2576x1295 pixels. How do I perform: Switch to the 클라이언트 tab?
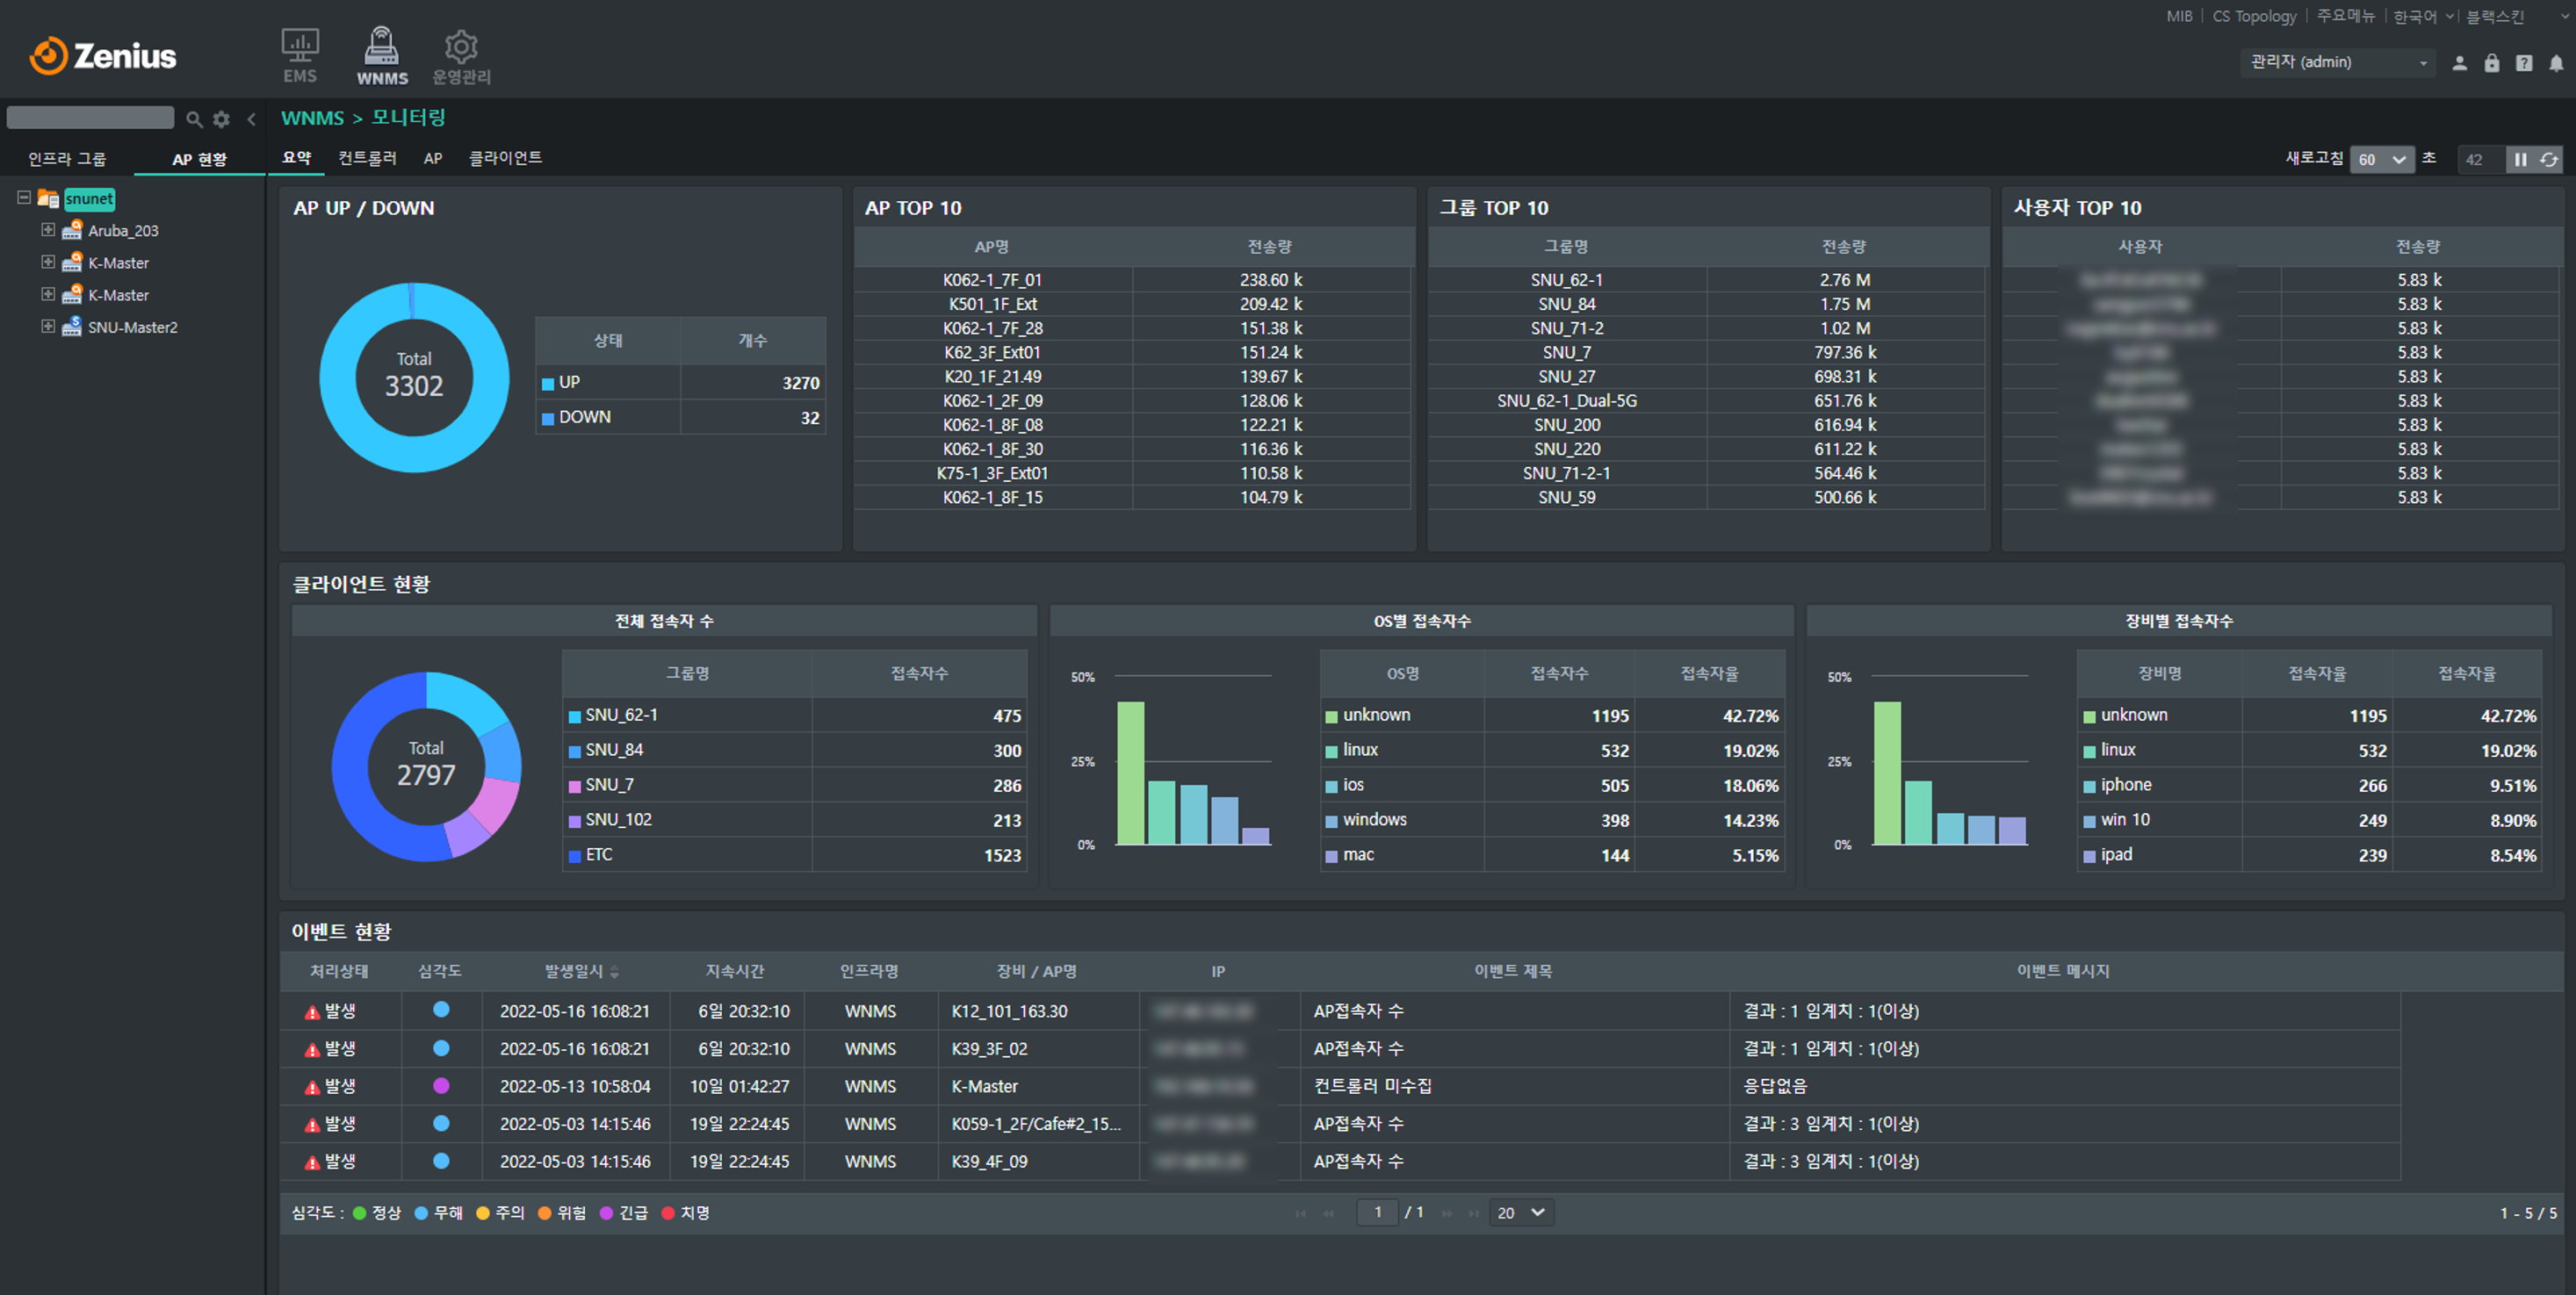pyautogui.click(x=506, y=158)
